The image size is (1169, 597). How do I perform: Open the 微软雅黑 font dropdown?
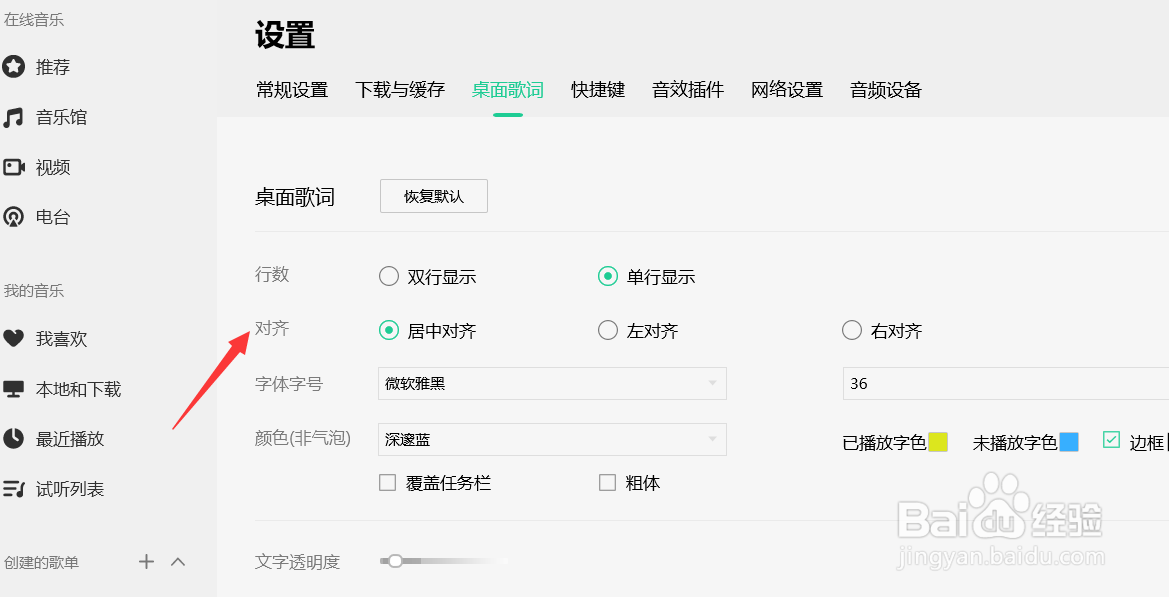coord(551,383)
